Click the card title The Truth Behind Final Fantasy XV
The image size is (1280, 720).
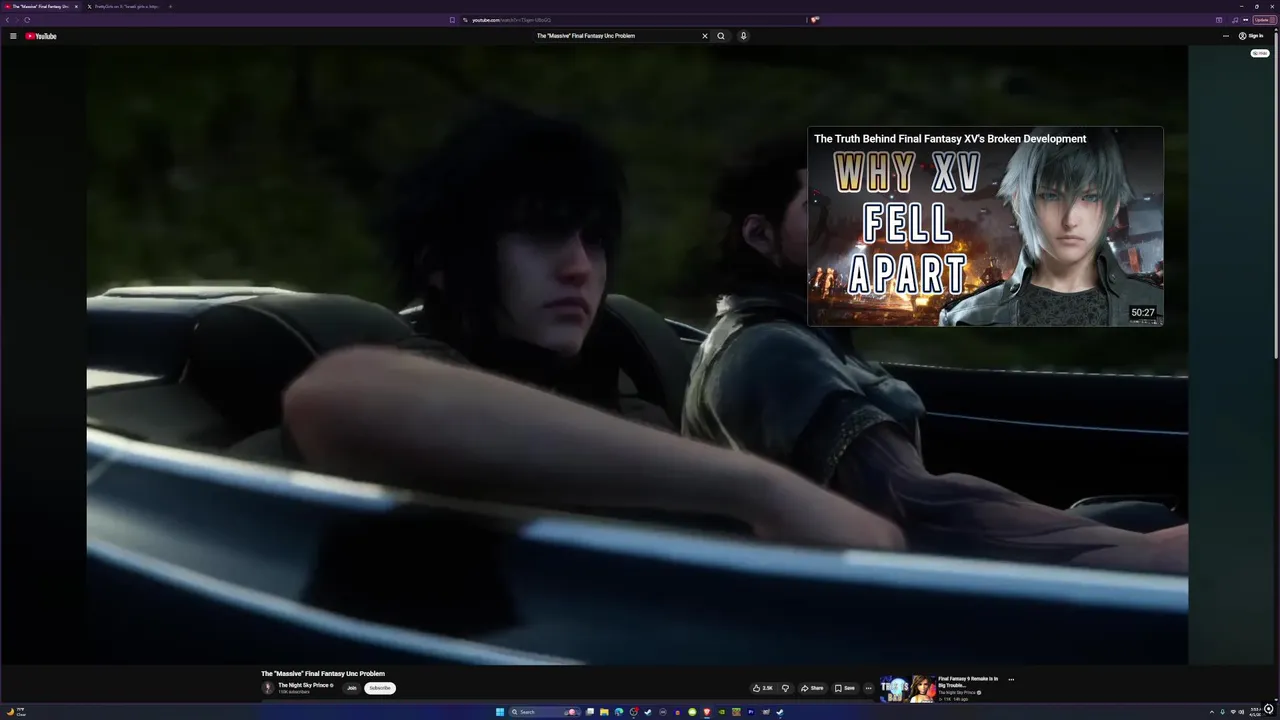point(950,139)
